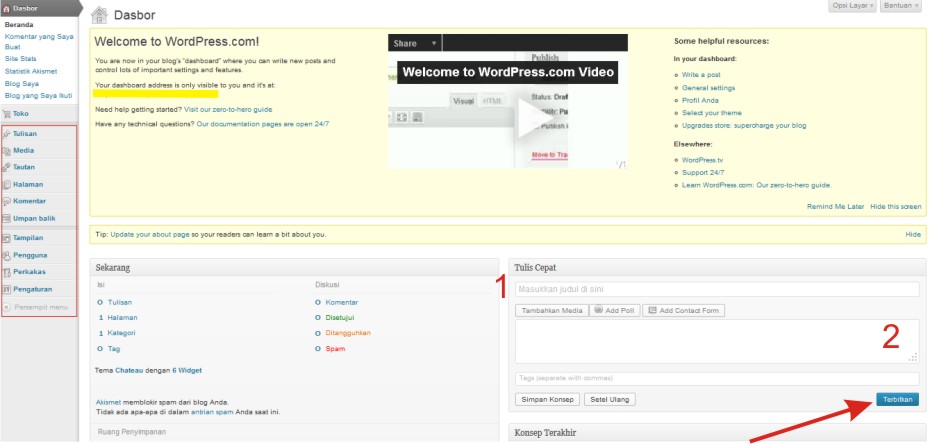
Task: Click the Tampilan appearance icon
Action: (x=7, y=238)
